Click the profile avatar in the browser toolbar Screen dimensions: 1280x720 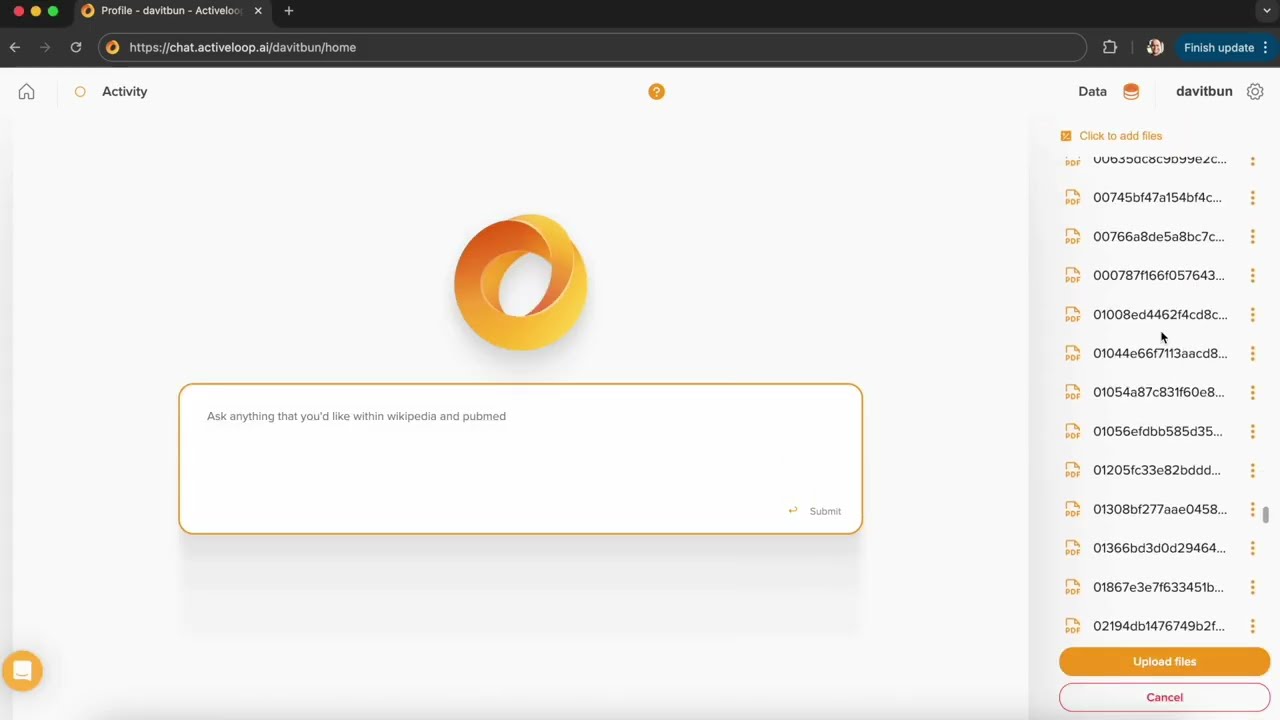pos(1155,47)
